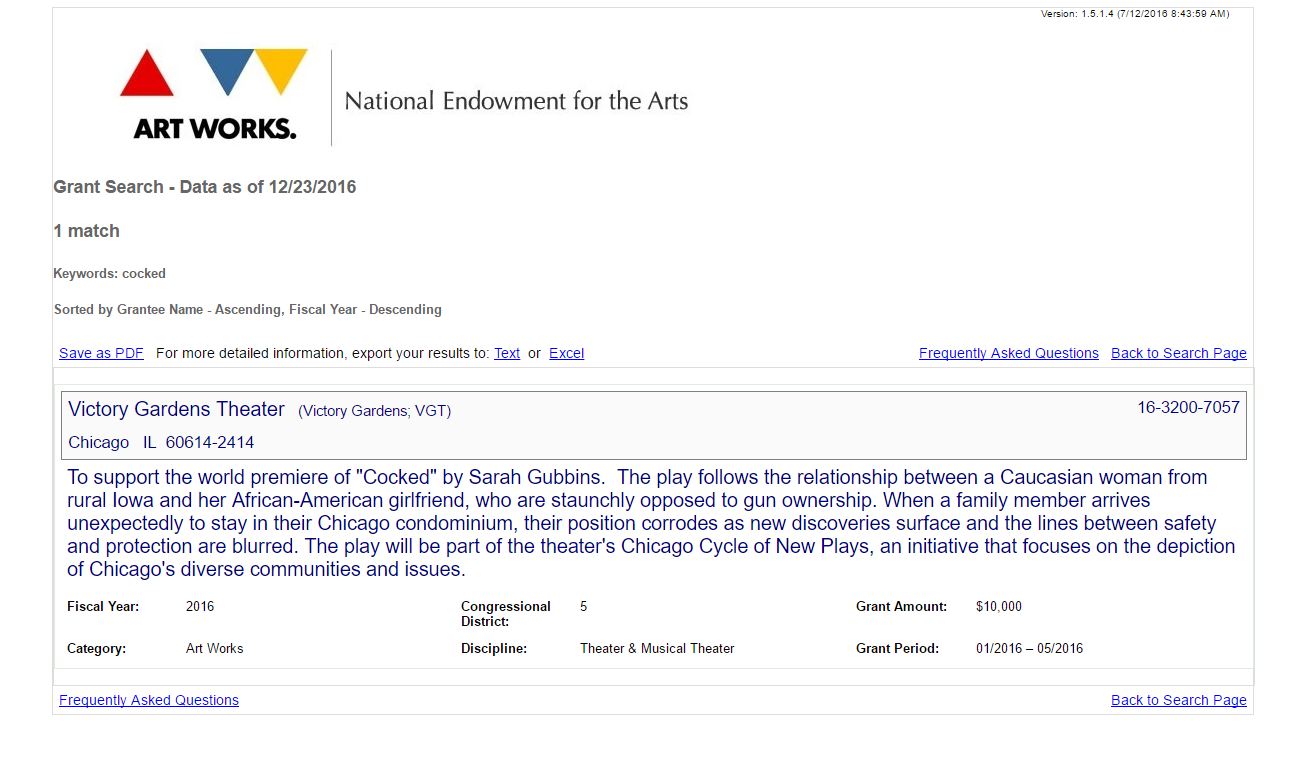Click the Art Works logo image
Image resolution: width=1302 pixels, height=758 pixels.
213,94
